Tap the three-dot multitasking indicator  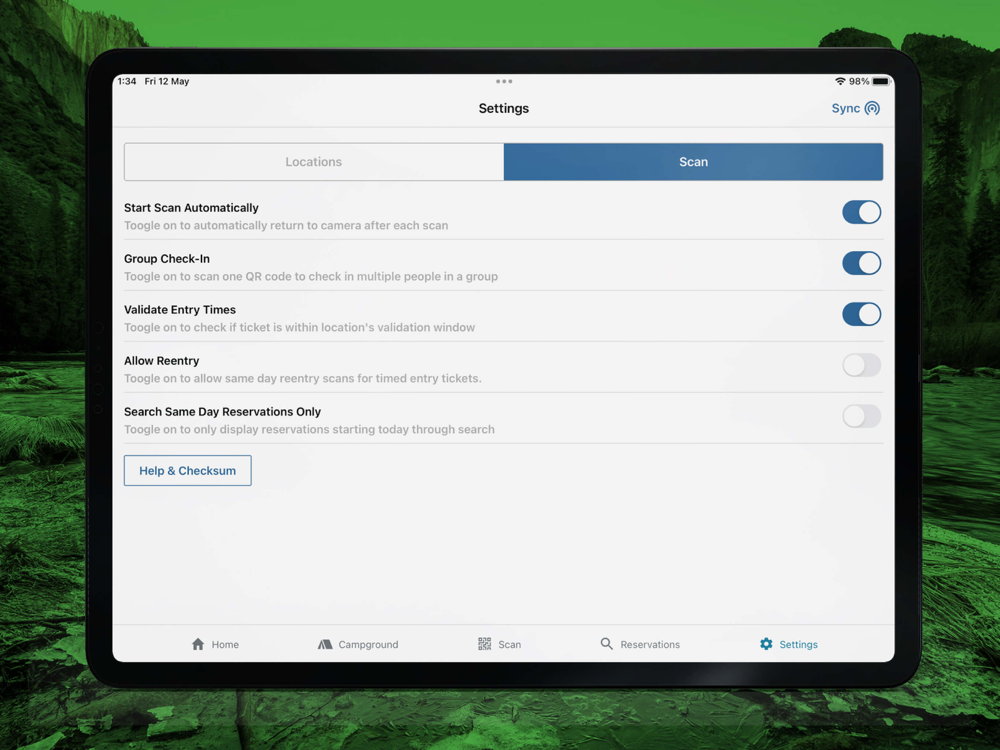click(504, 82)
